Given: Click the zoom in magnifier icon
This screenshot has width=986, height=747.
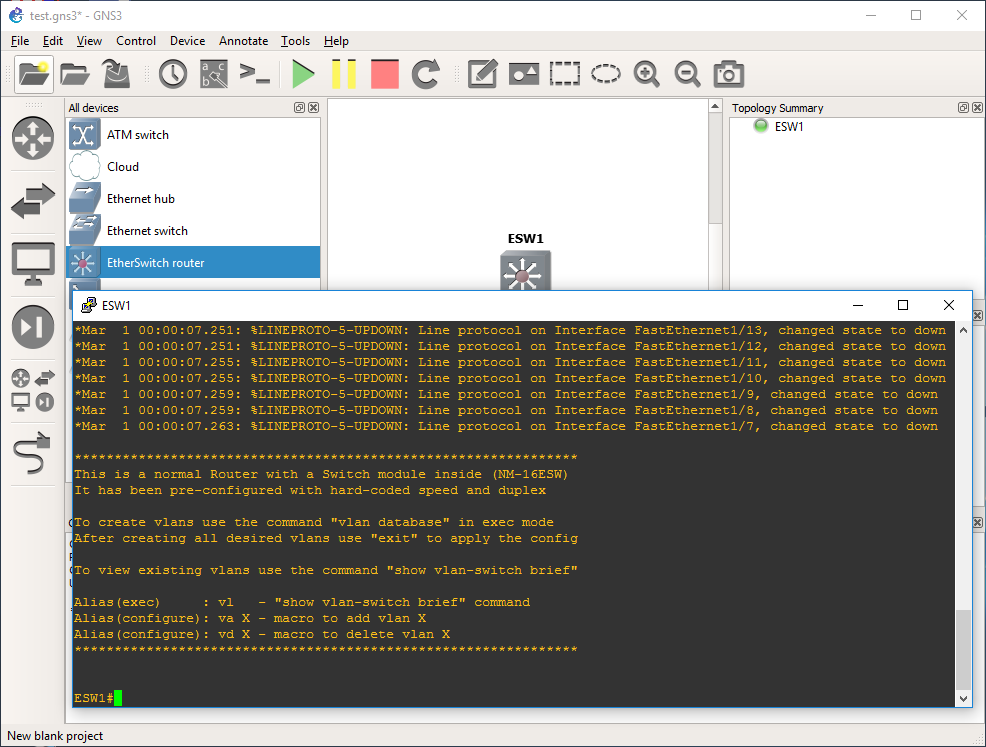Looking at the screenshot, I should click(x=646, y=74).
